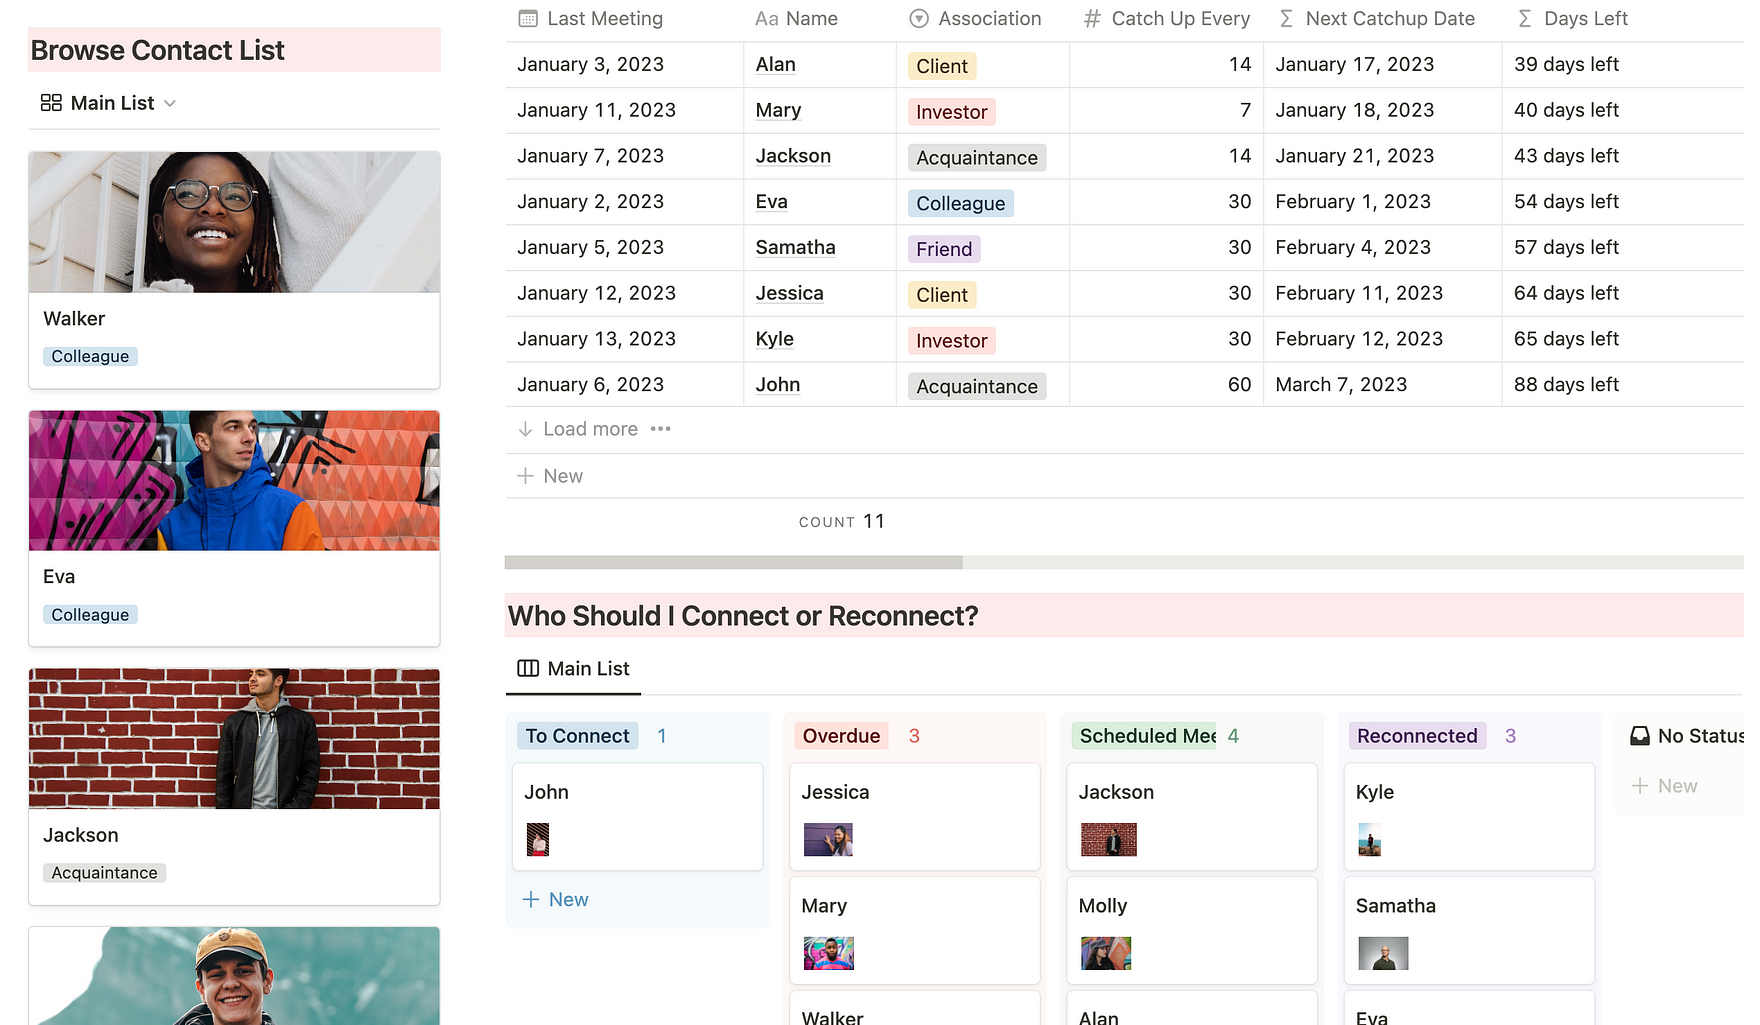Click the Investor tag in Mary's row

tap(951, 112)
